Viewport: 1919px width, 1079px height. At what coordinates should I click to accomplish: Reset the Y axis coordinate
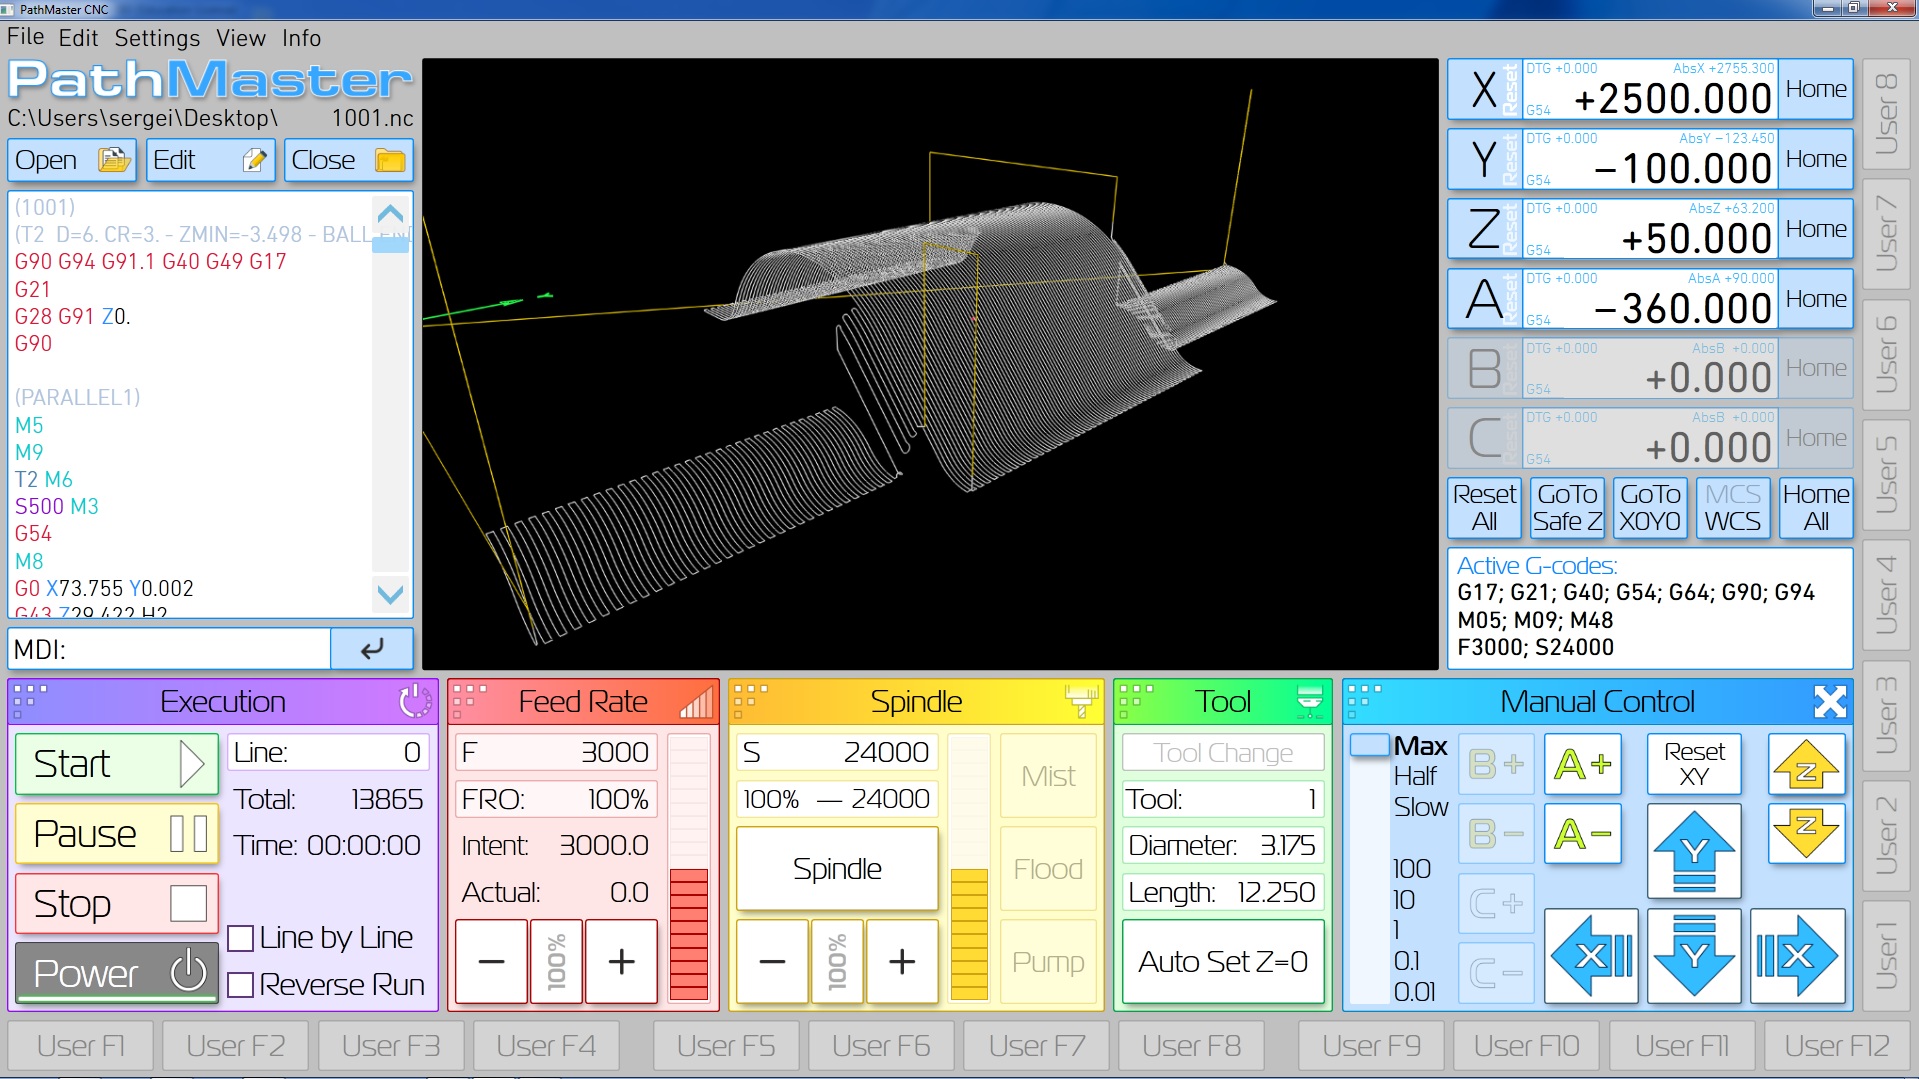pos(1510,159)
